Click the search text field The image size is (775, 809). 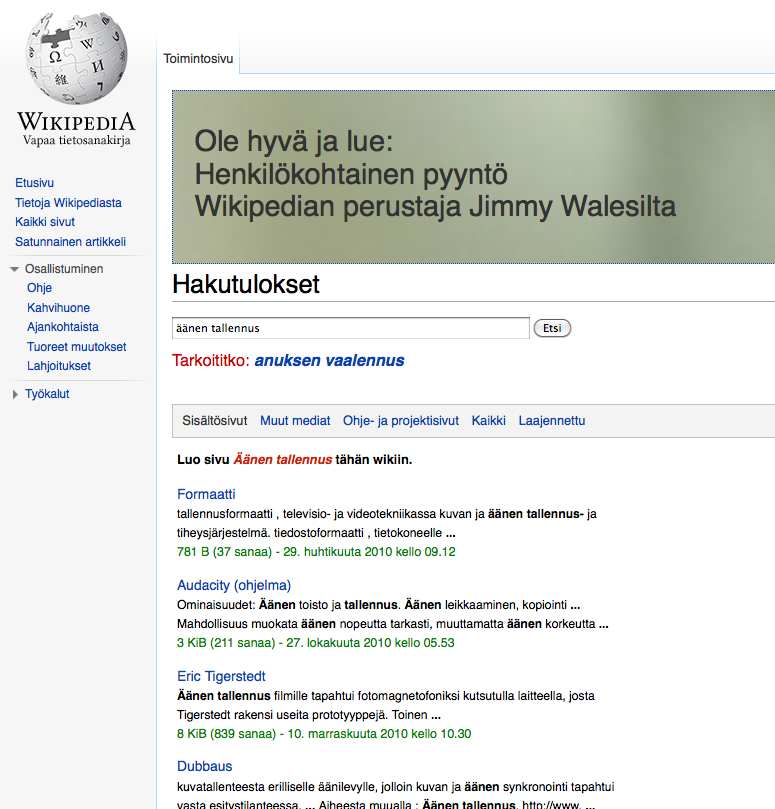click(x=350, y=328)
